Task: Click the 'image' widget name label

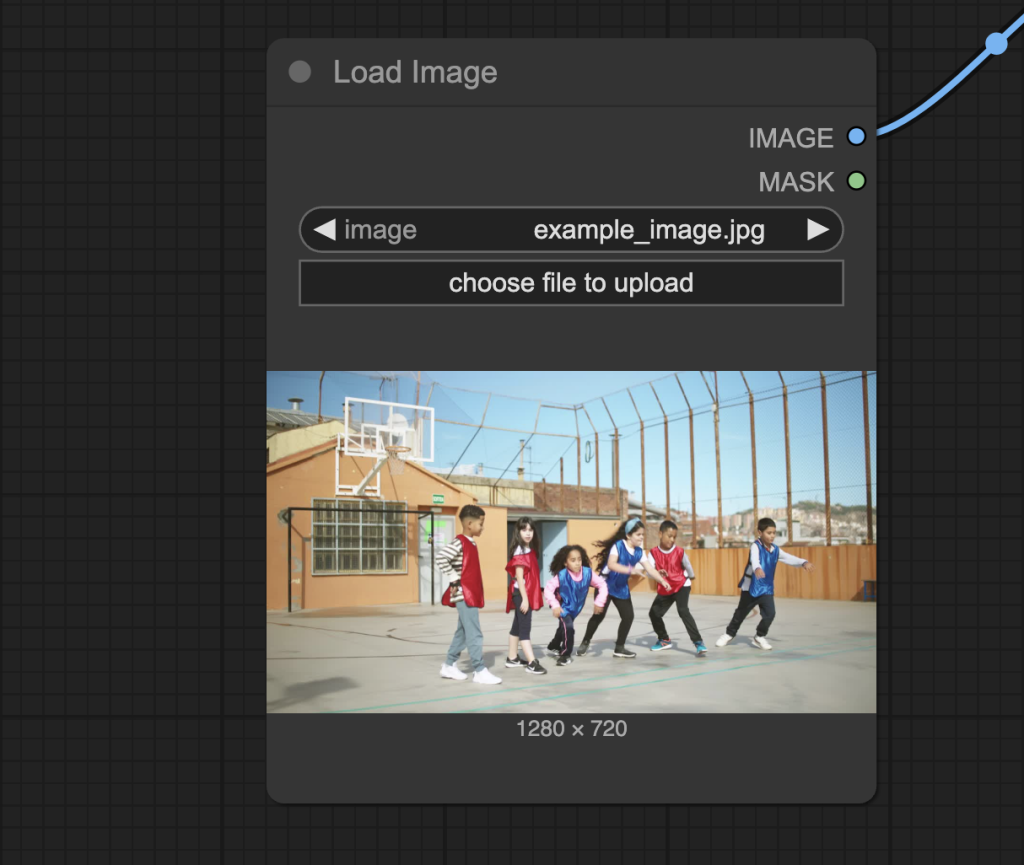Action: (x=380, y=230)
